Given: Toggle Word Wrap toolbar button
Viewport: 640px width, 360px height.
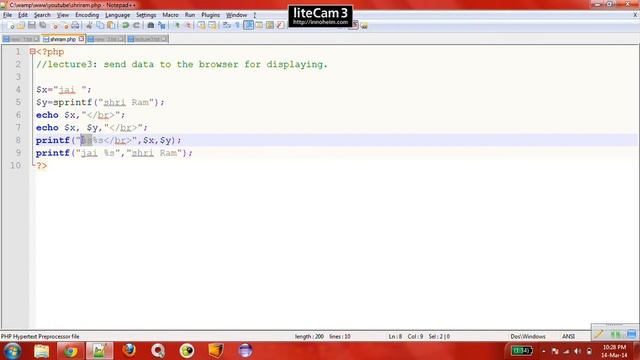Looking at the screenshot, I should [227, 26].
